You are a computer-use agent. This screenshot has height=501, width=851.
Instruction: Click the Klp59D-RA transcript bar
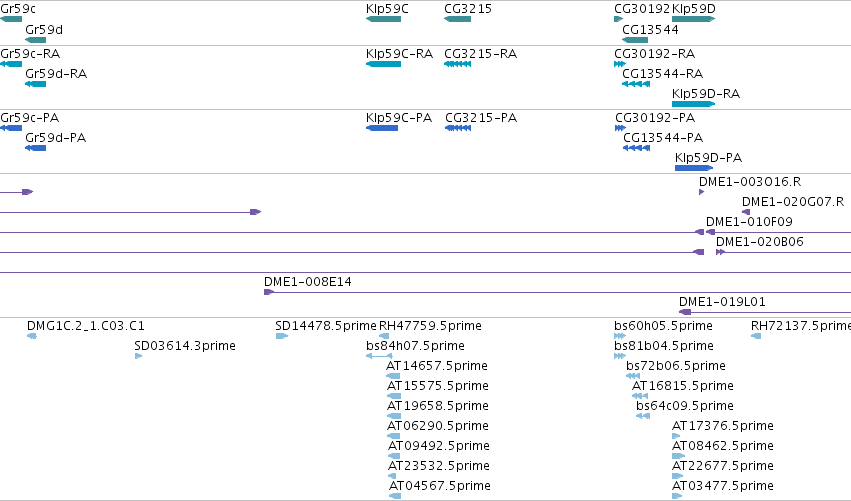[694, 104]
